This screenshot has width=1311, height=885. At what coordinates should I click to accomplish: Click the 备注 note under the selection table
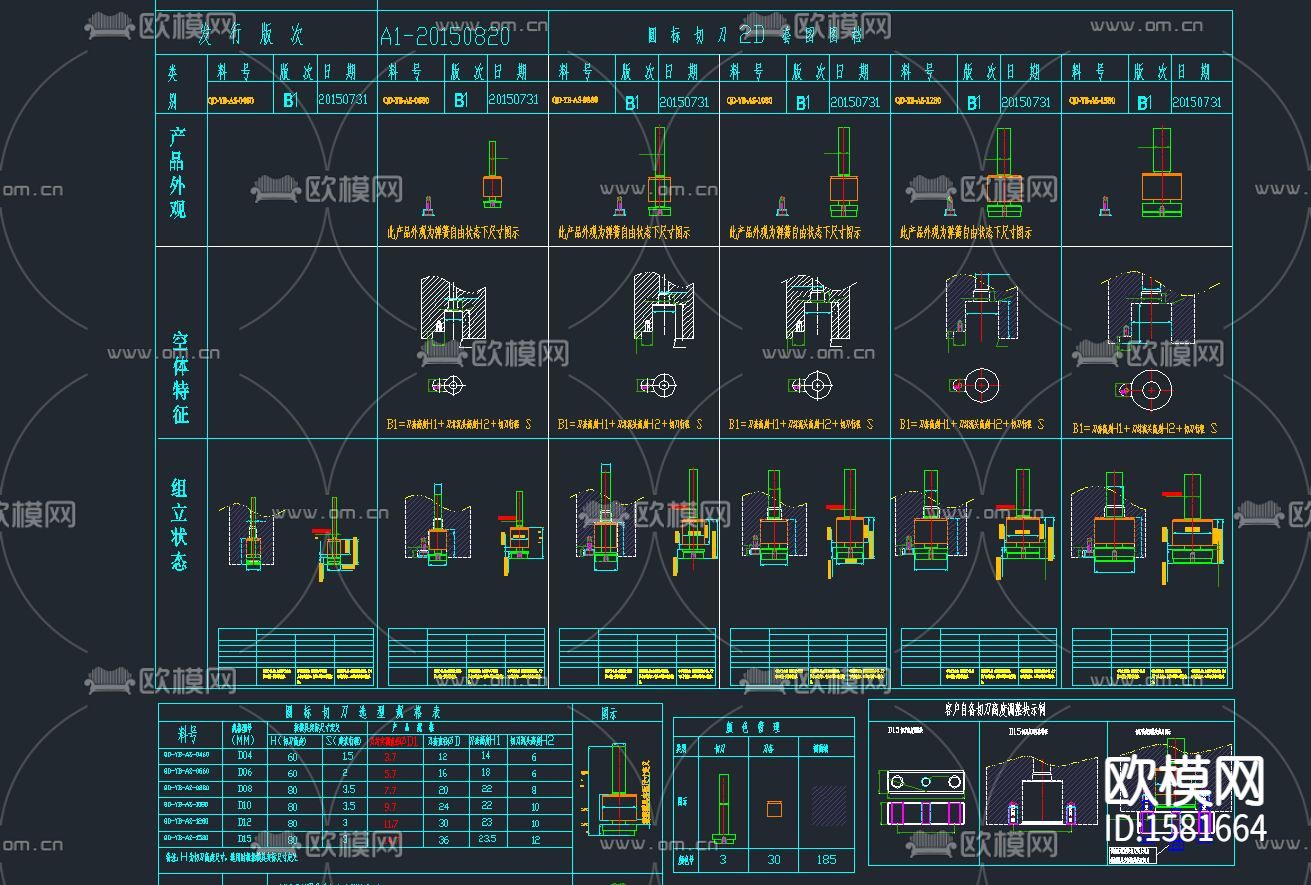[230, 857]
